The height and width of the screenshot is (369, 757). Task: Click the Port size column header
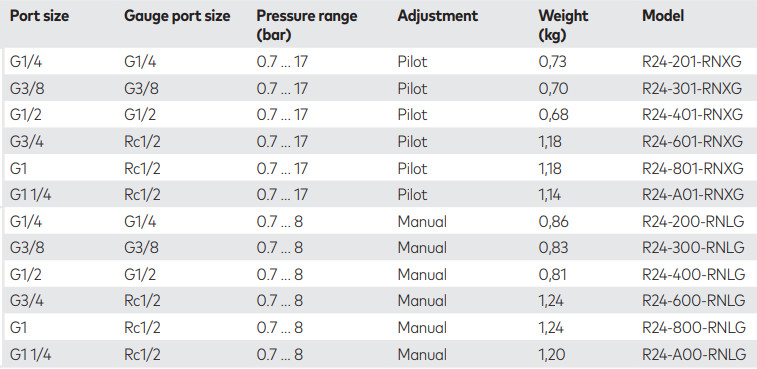point(39,16)
